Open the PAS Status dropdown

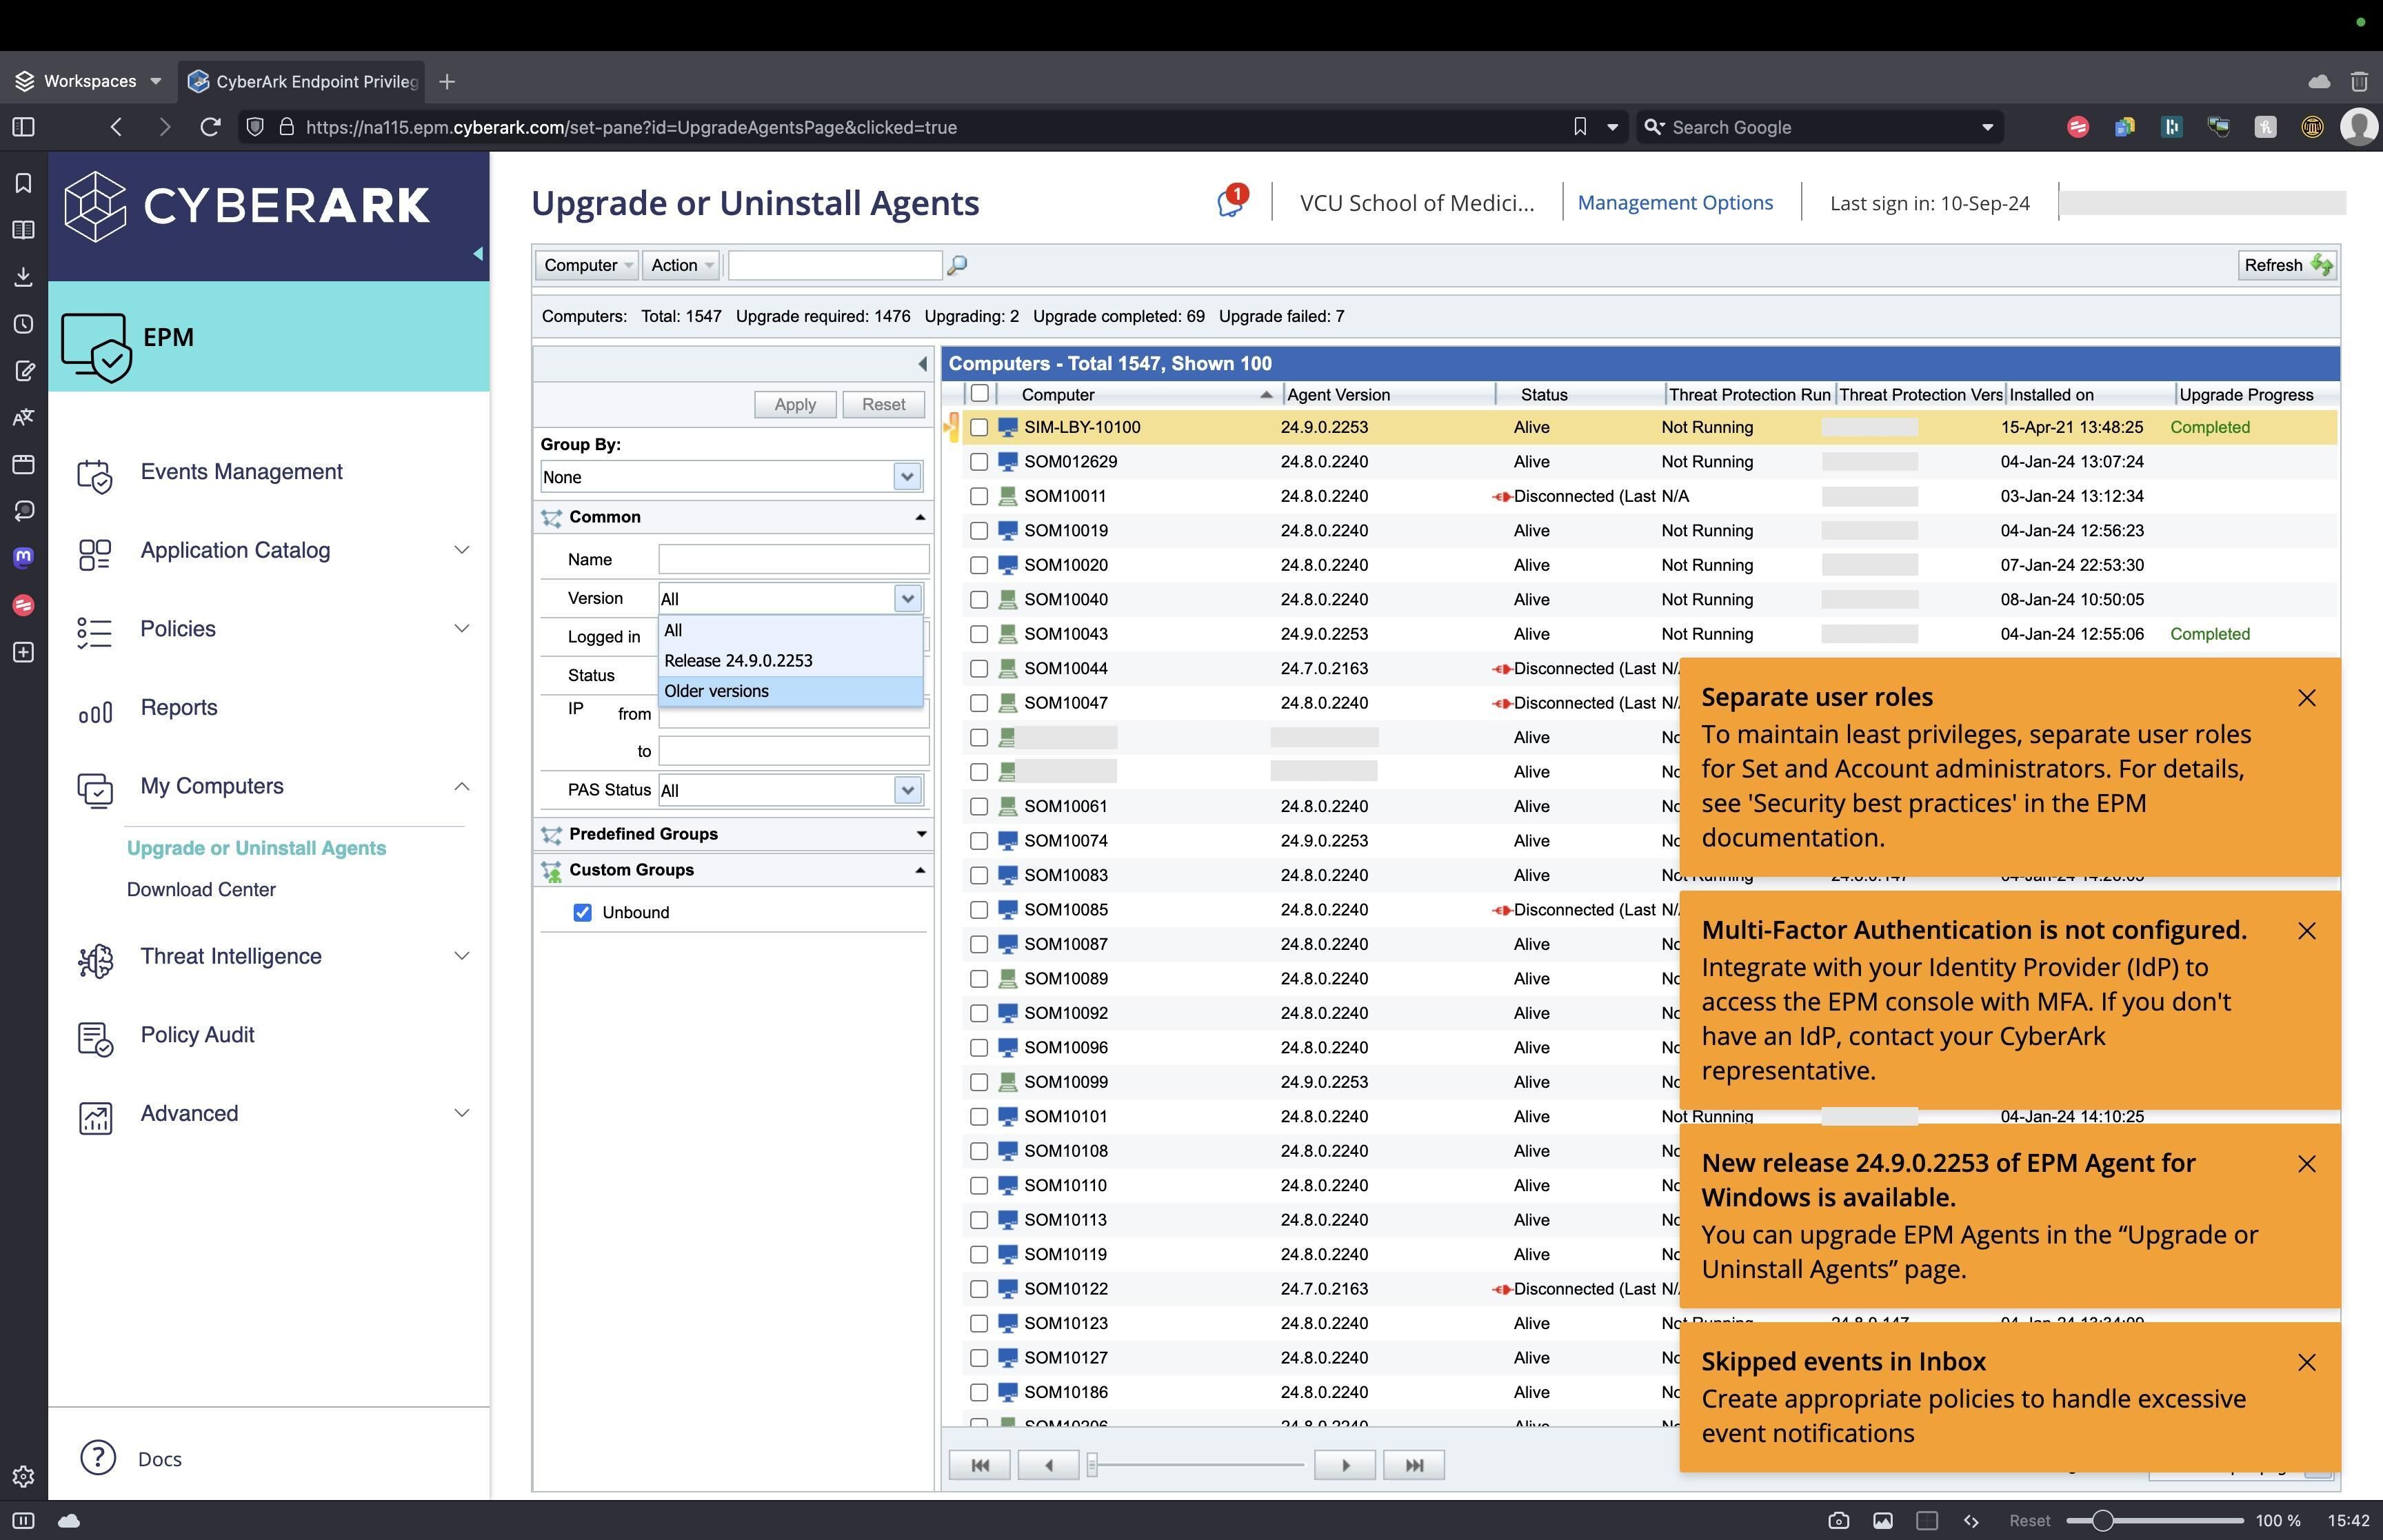click(x=906, y=790)
